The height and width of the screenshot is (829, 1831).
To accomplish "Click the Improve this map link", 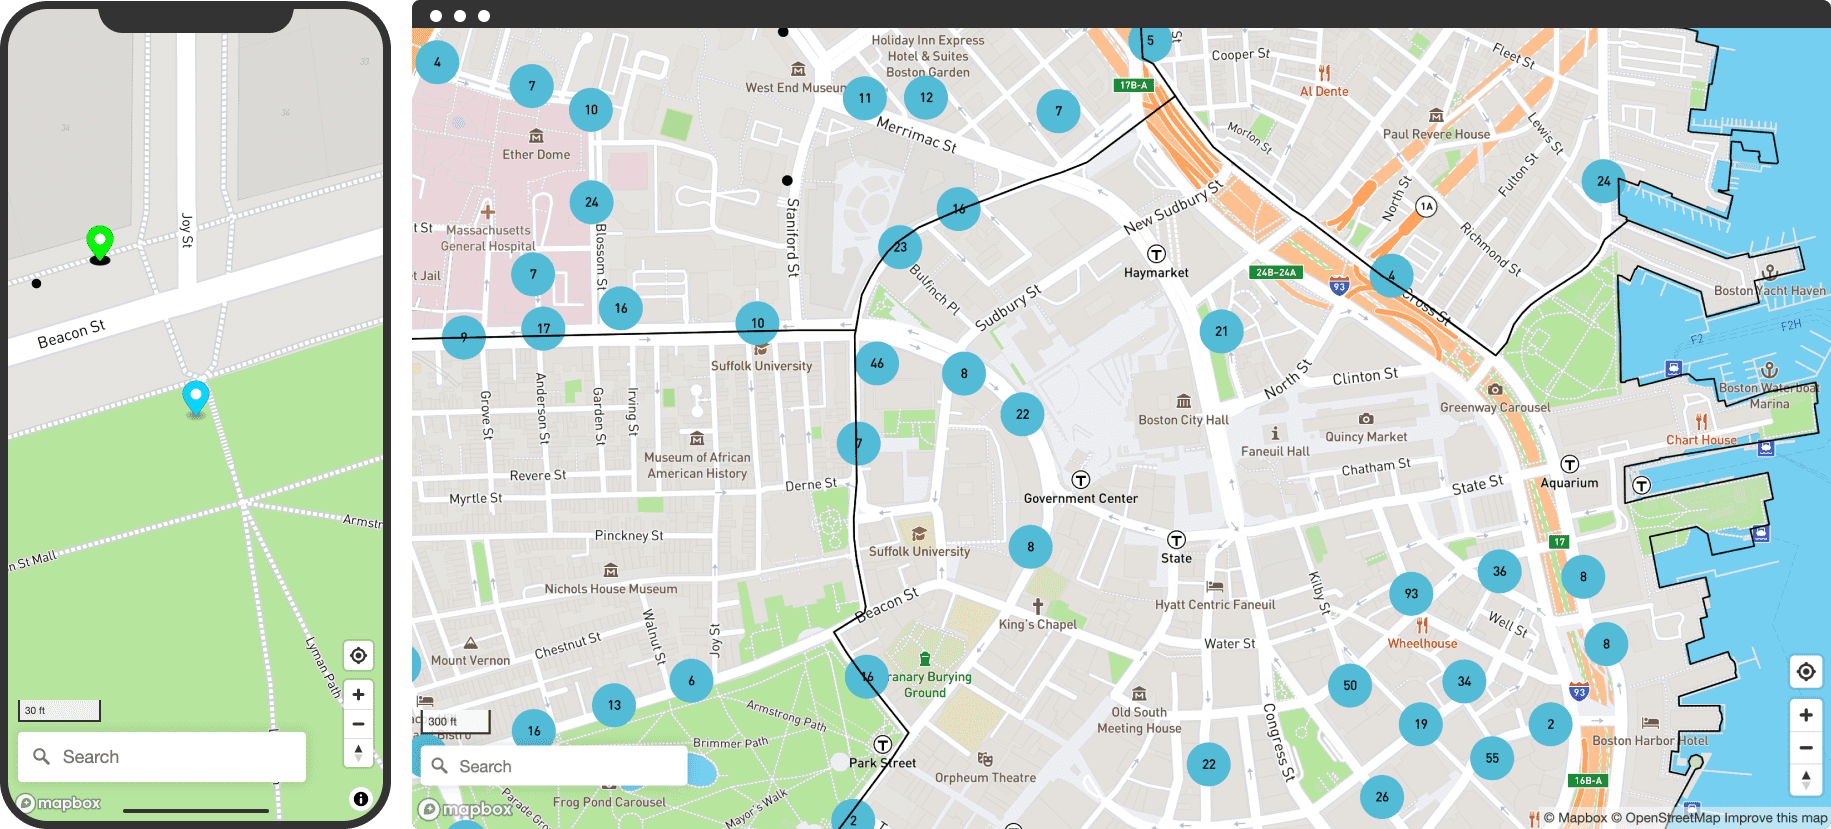I will click(x=1776, y=818).
